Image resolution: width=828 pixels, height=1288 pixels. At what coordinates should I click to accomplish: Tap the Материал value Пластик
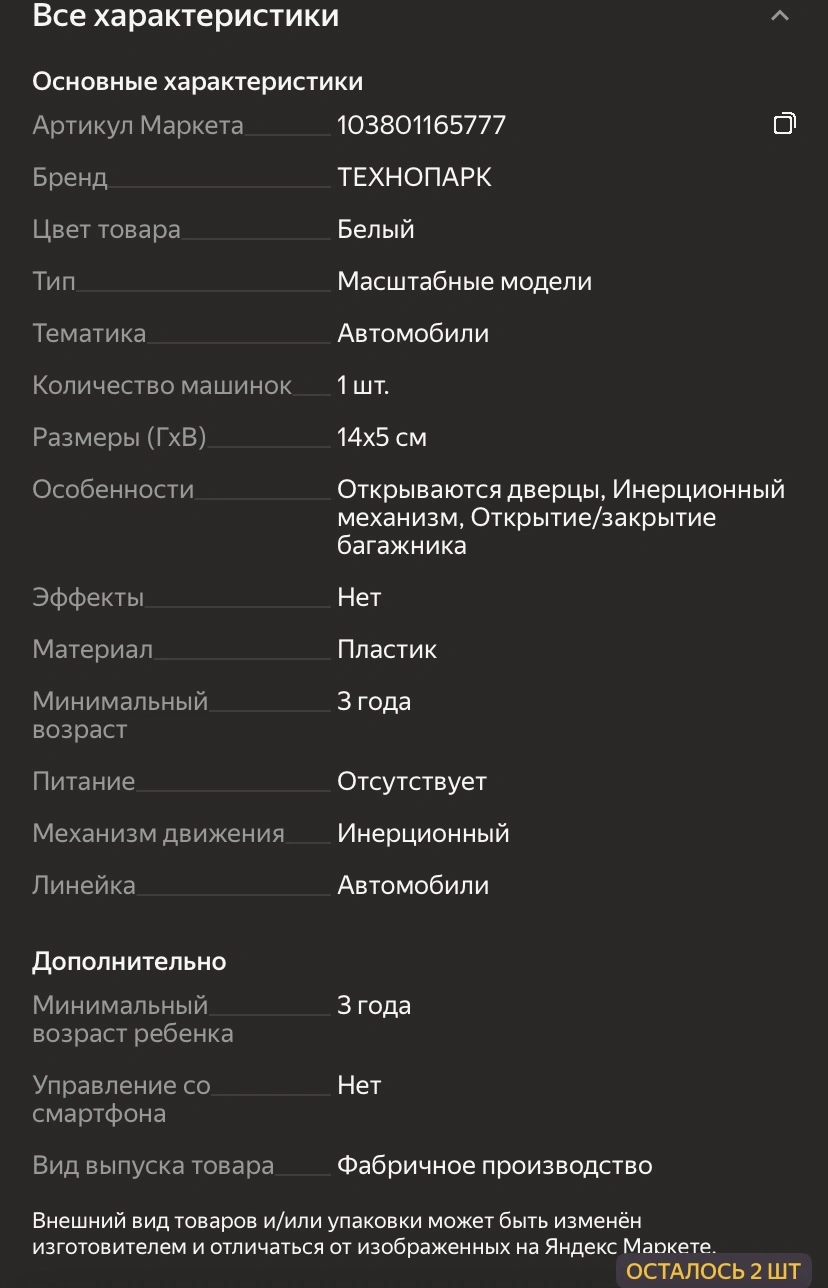(387, 649)
